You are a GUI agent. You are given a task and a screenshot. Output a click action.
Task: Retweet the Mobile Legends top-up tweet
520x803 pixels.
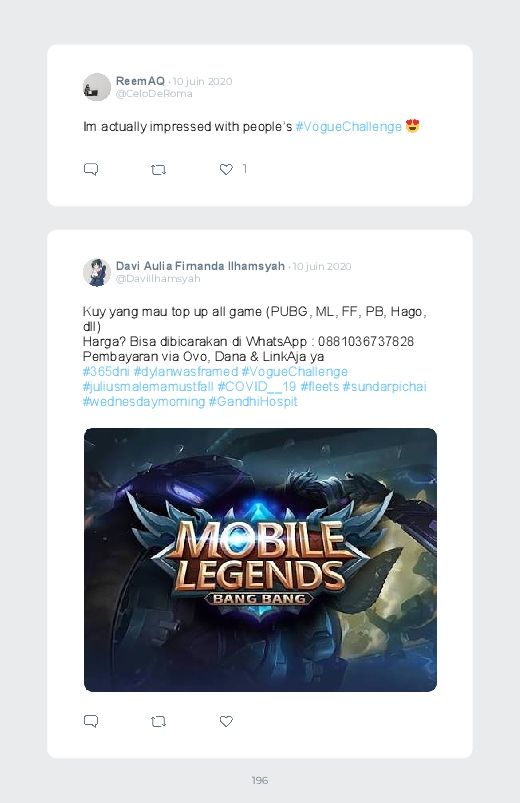158,722
